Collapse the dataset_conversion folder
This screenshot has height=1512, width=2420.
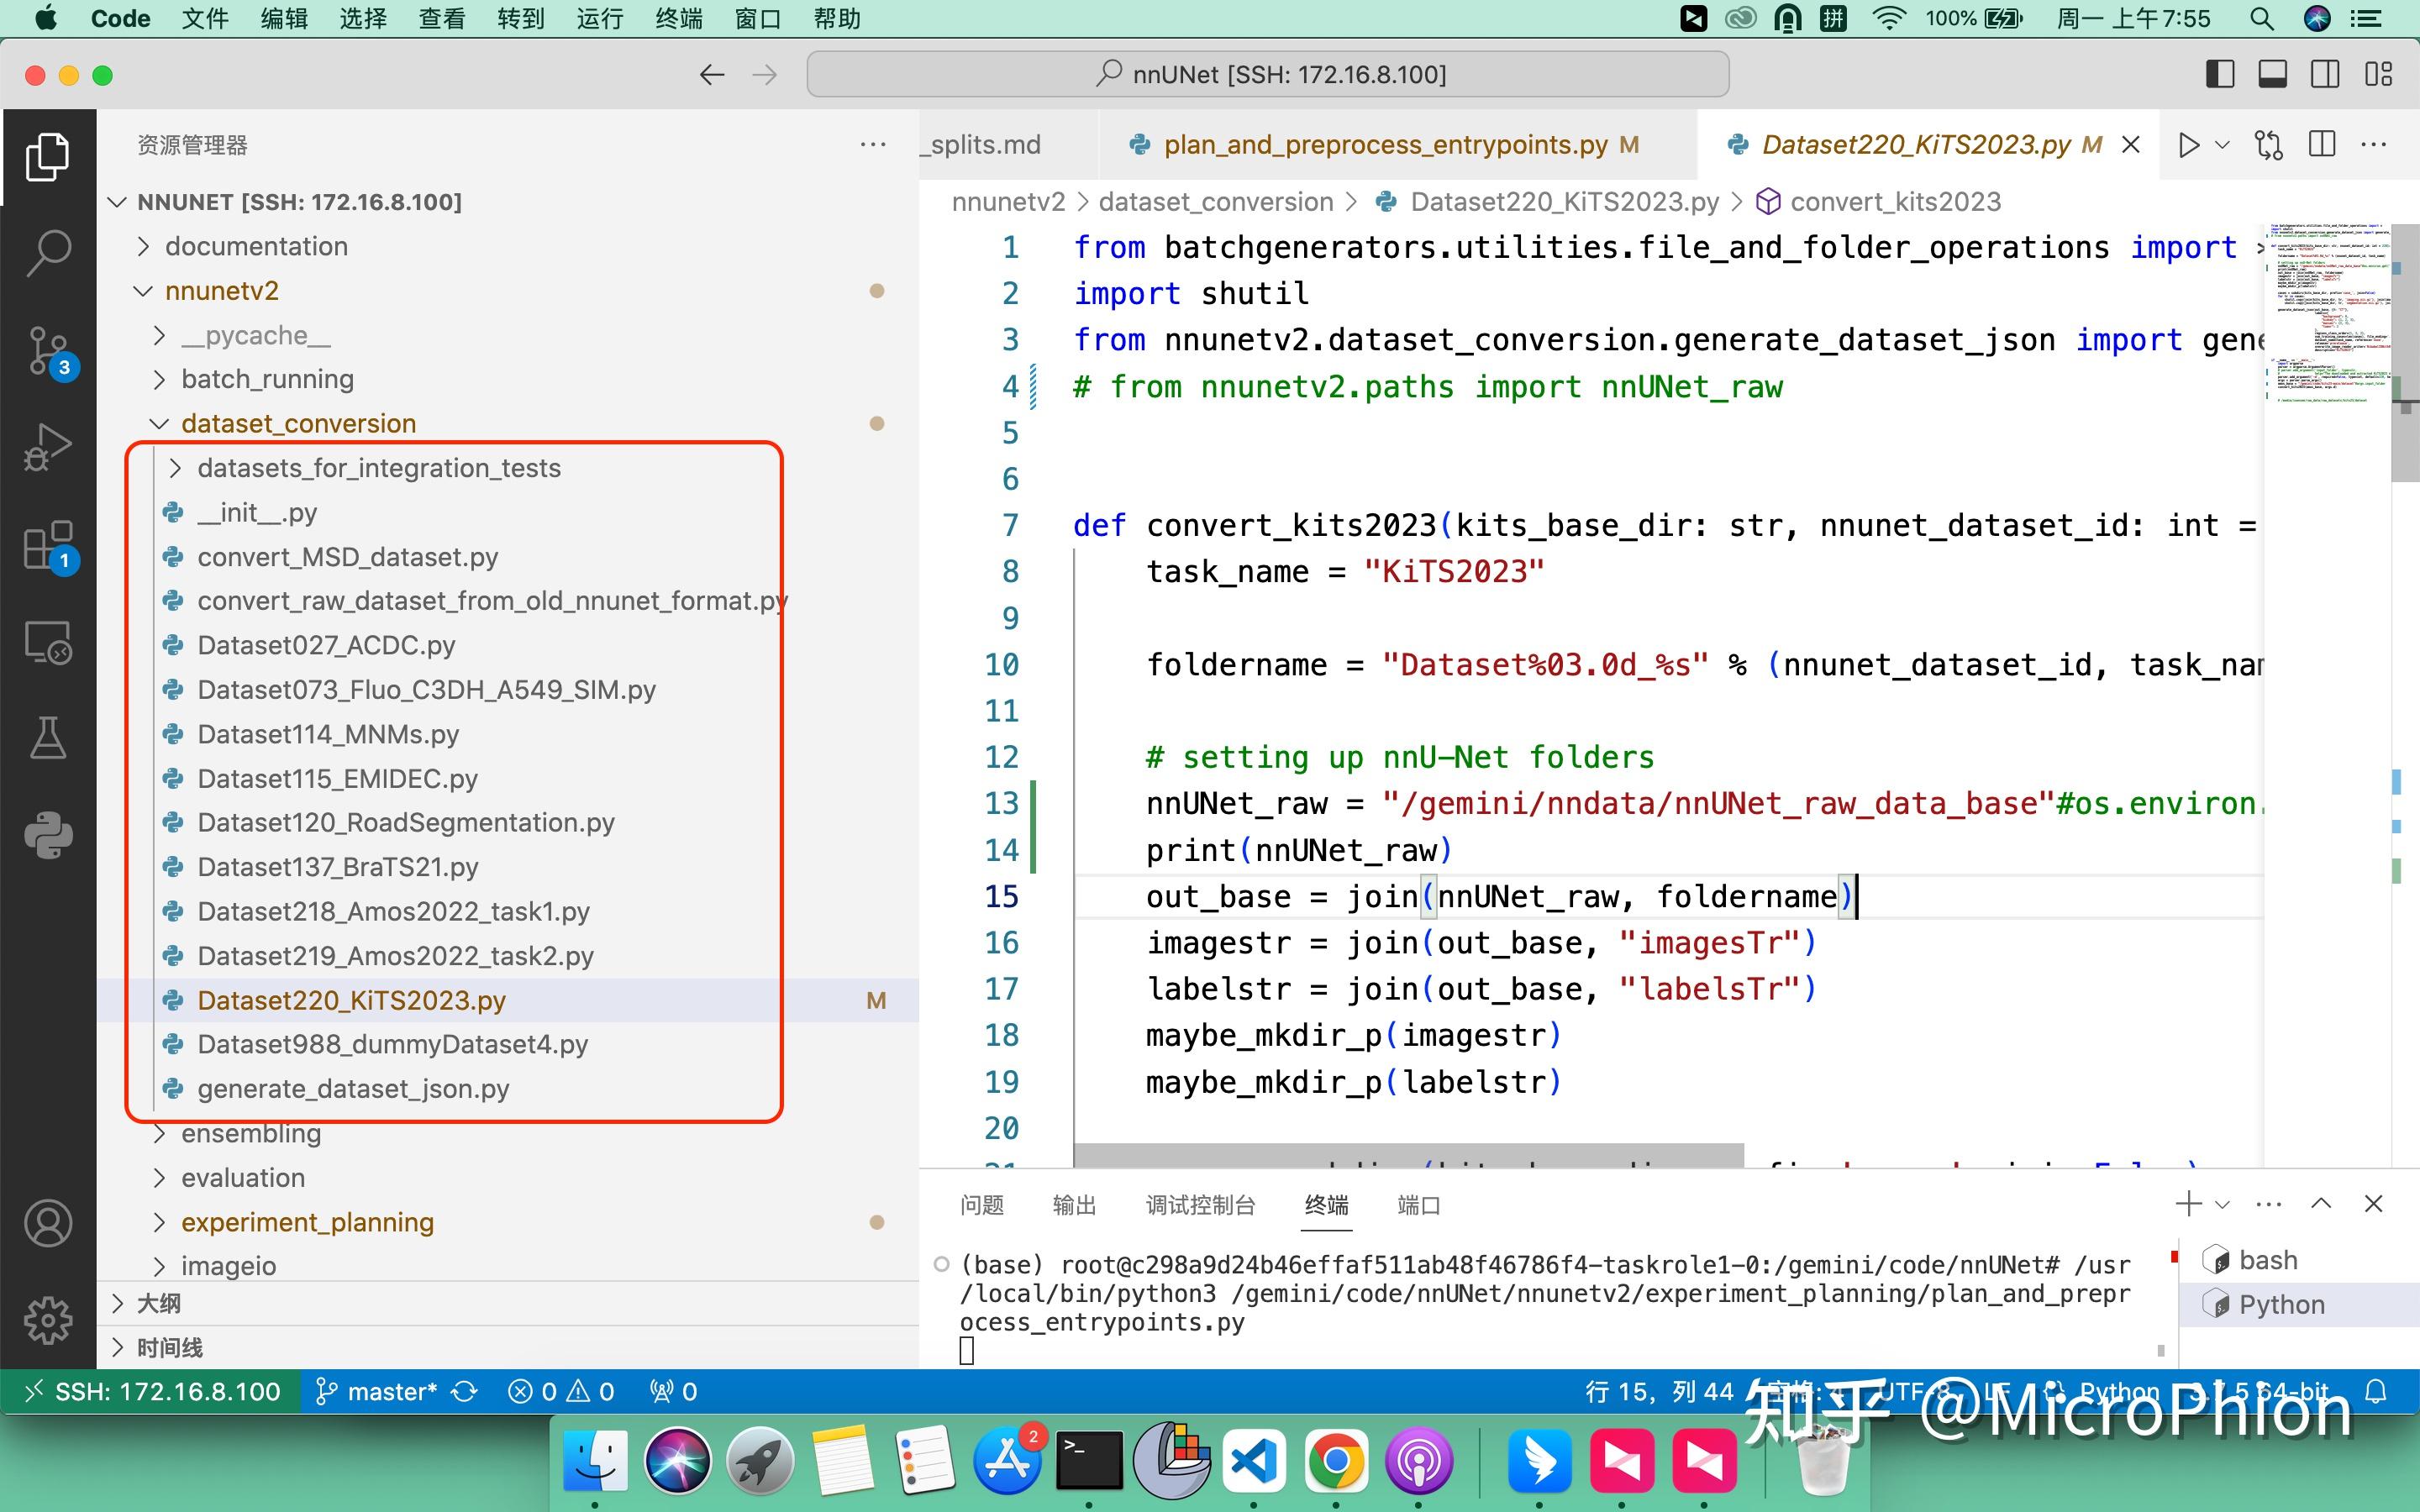pyautogui.click(x=298, y=423)
